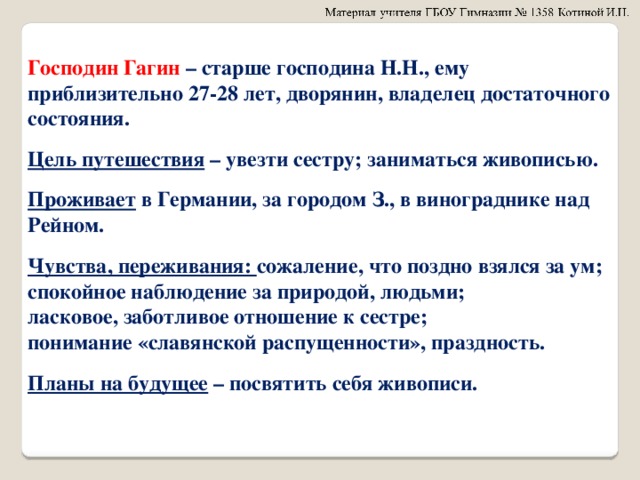This screenshot has width=640, height=480.
Task: Click the underlined "Планы на будущее" label
Action: click(x=118, y=384)
